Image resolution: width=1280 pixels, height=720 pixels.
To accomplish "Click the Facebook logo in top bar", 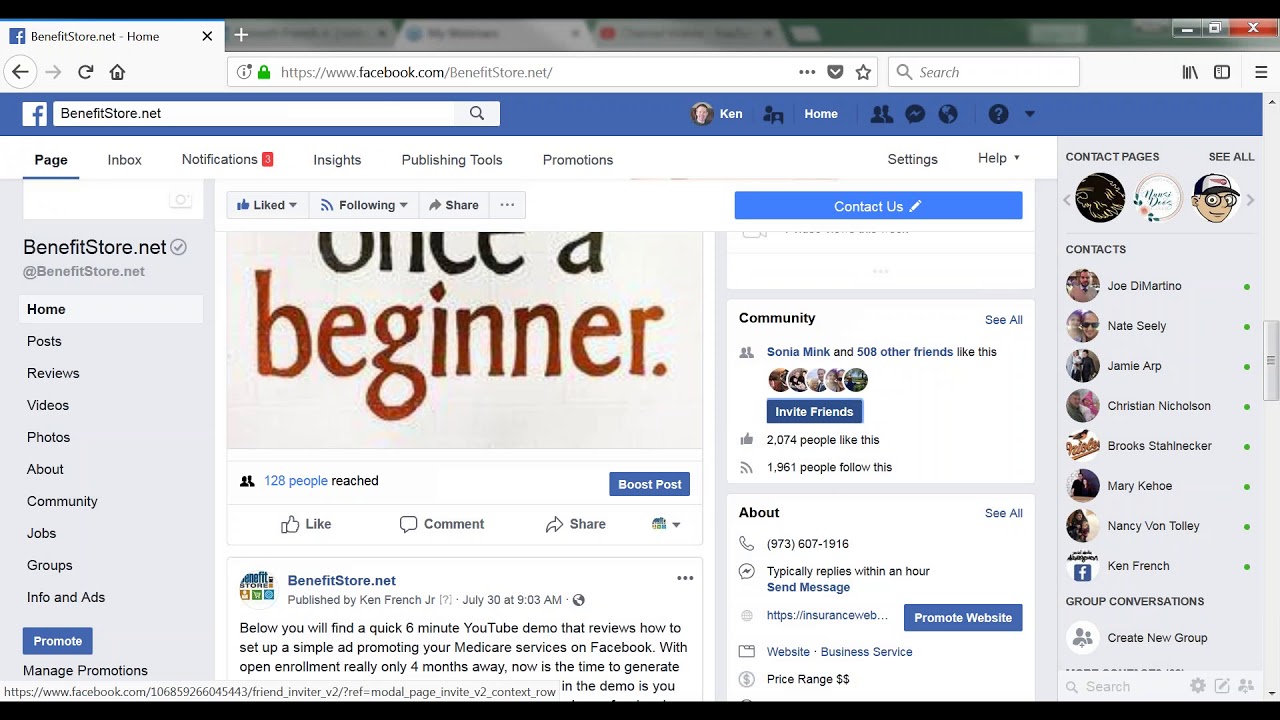I will (x=33, y=113).
